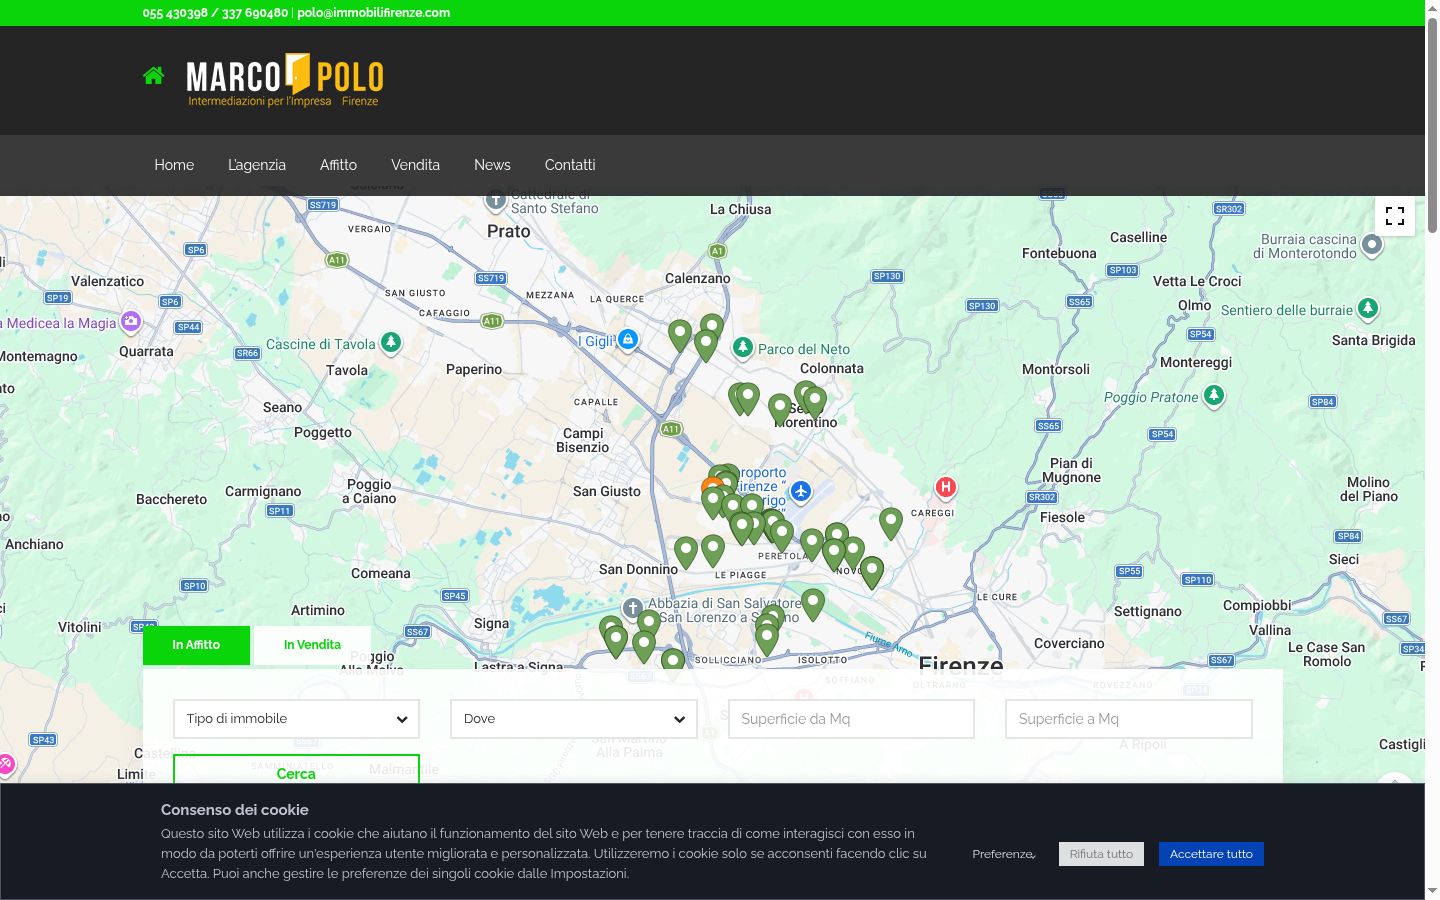Open News menu item

coord(492,165)
